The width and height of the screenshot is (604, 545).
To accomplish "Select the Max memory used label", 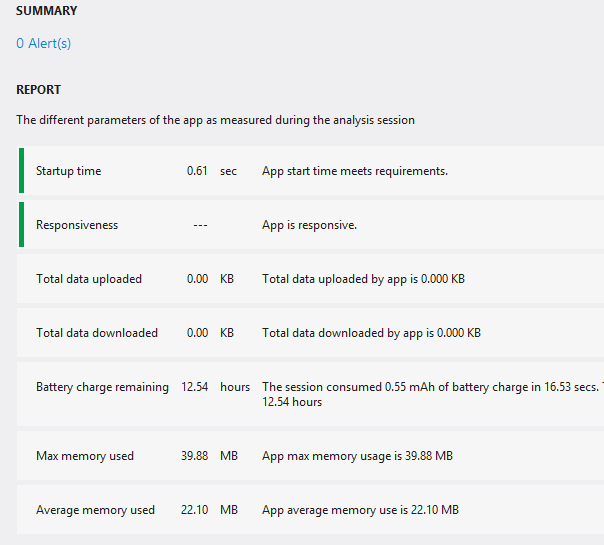I will point(85,456).
